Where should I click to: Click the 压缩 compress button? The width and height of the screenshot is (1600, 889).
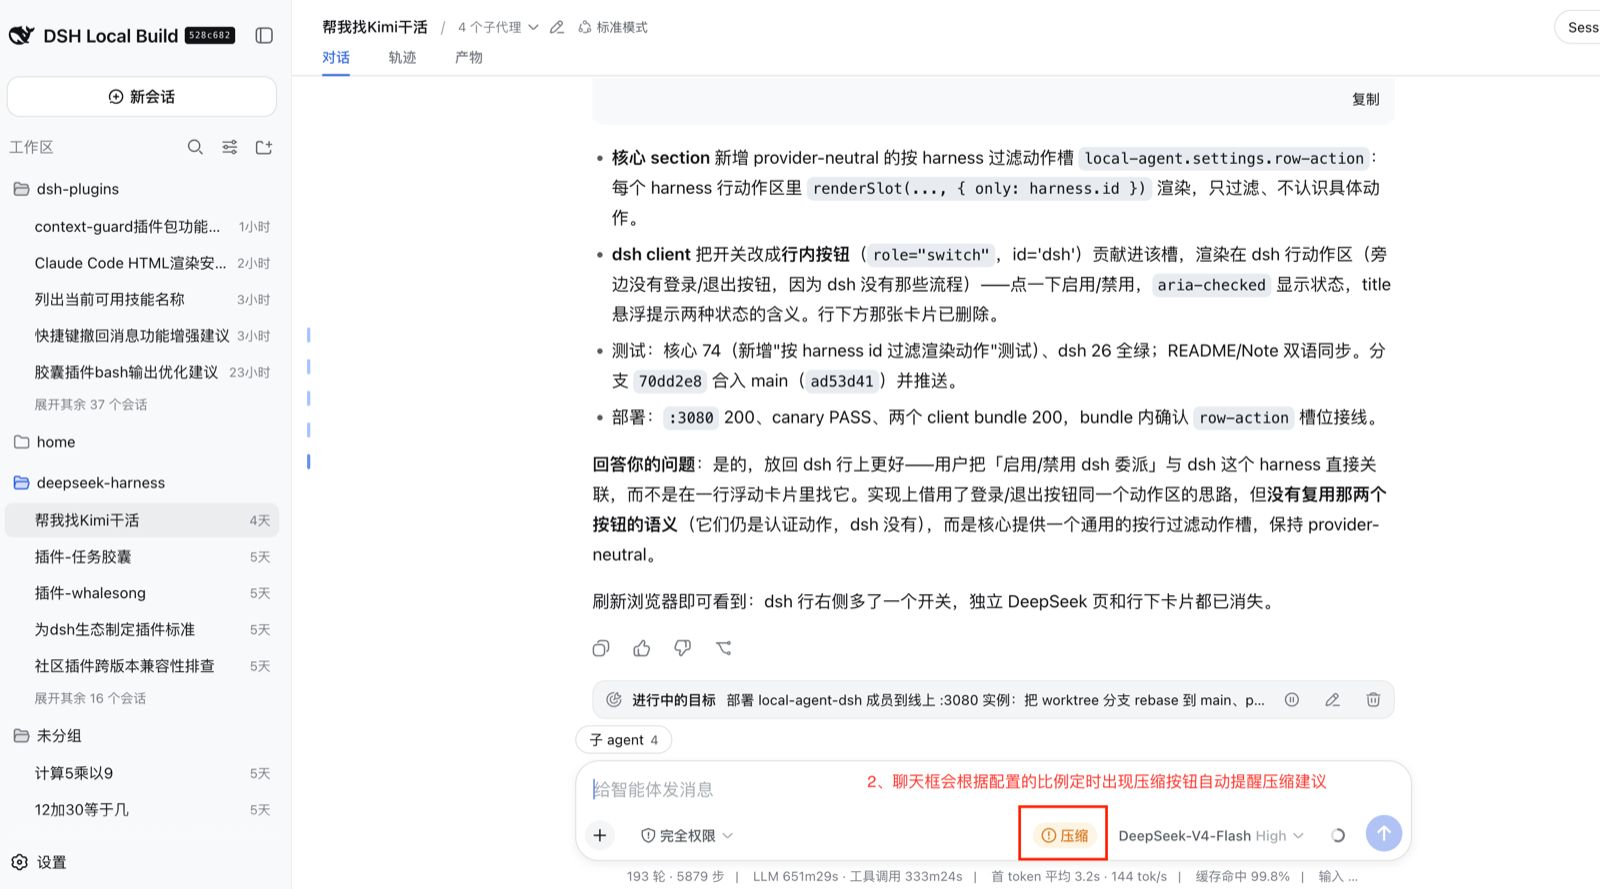(1064, 835)
